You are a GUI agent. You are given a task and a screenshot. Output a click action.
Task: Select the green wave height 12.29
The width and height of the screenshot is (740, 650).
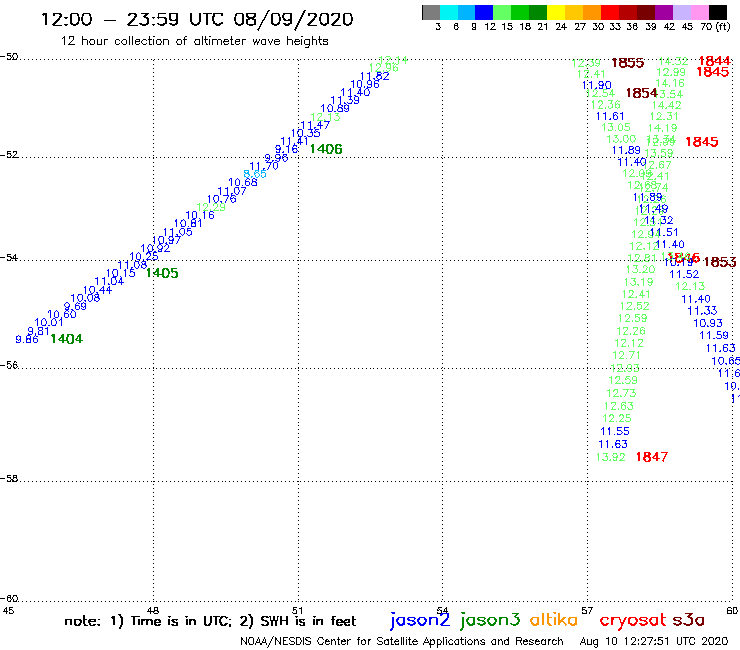coord(211,207)
